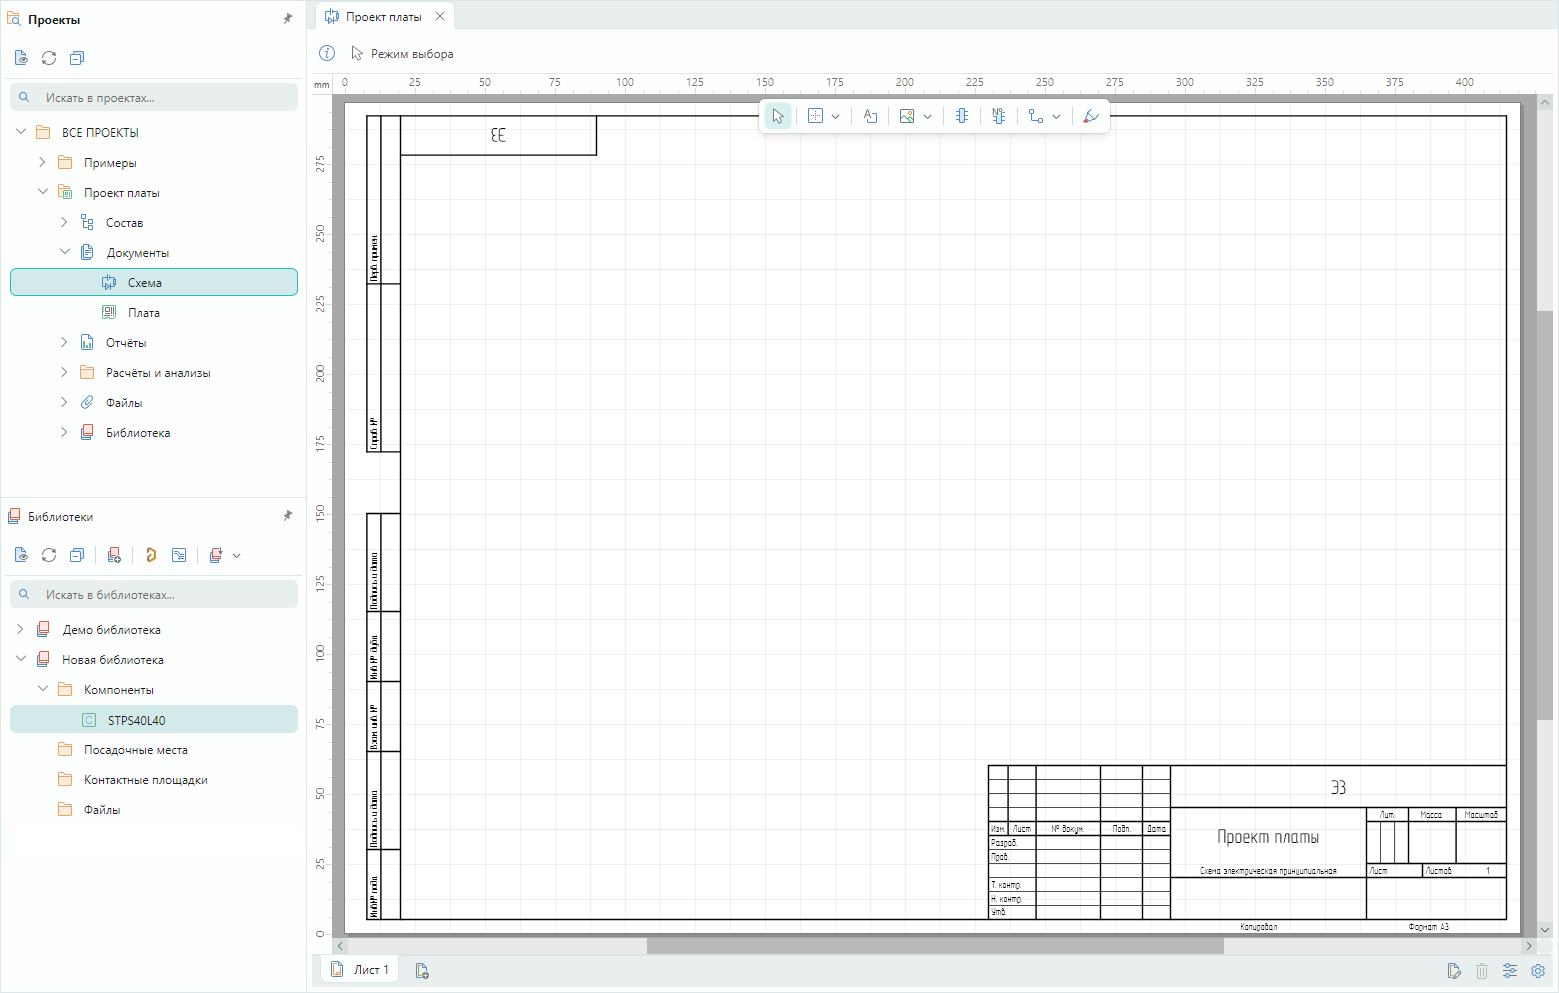Switch to the Лист 1 tab
Screen dimensions: 1559x993
360,970
